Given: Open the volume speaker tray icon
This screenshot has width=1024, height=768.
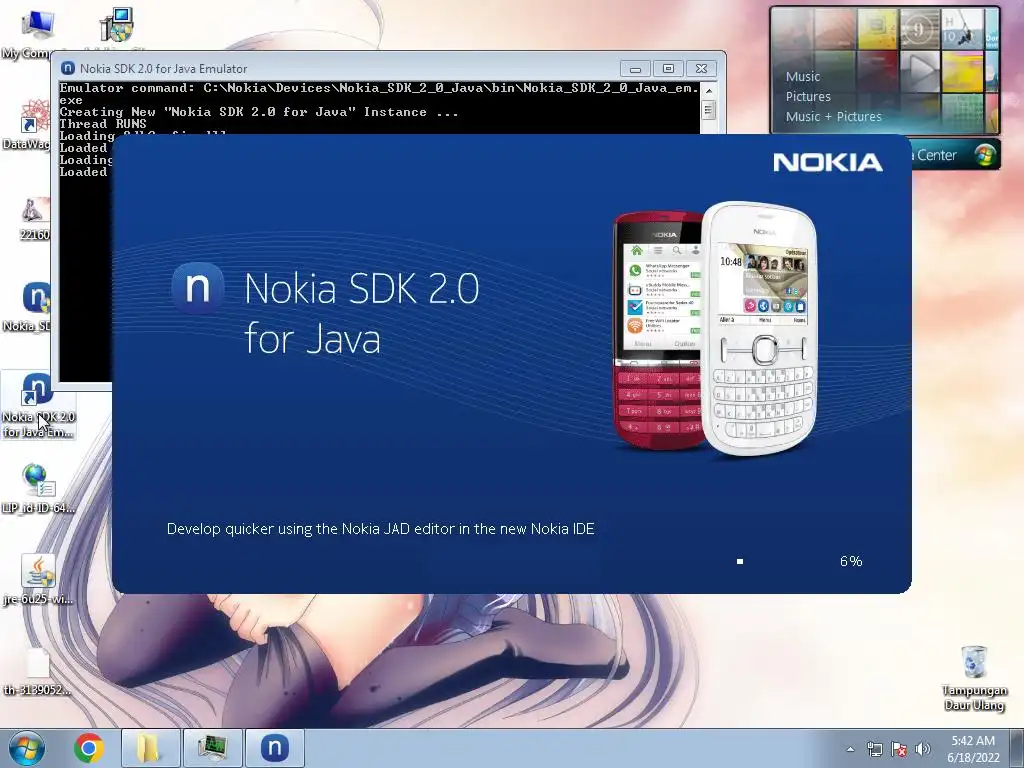Looking at the screenshot, I should point(923,749).
